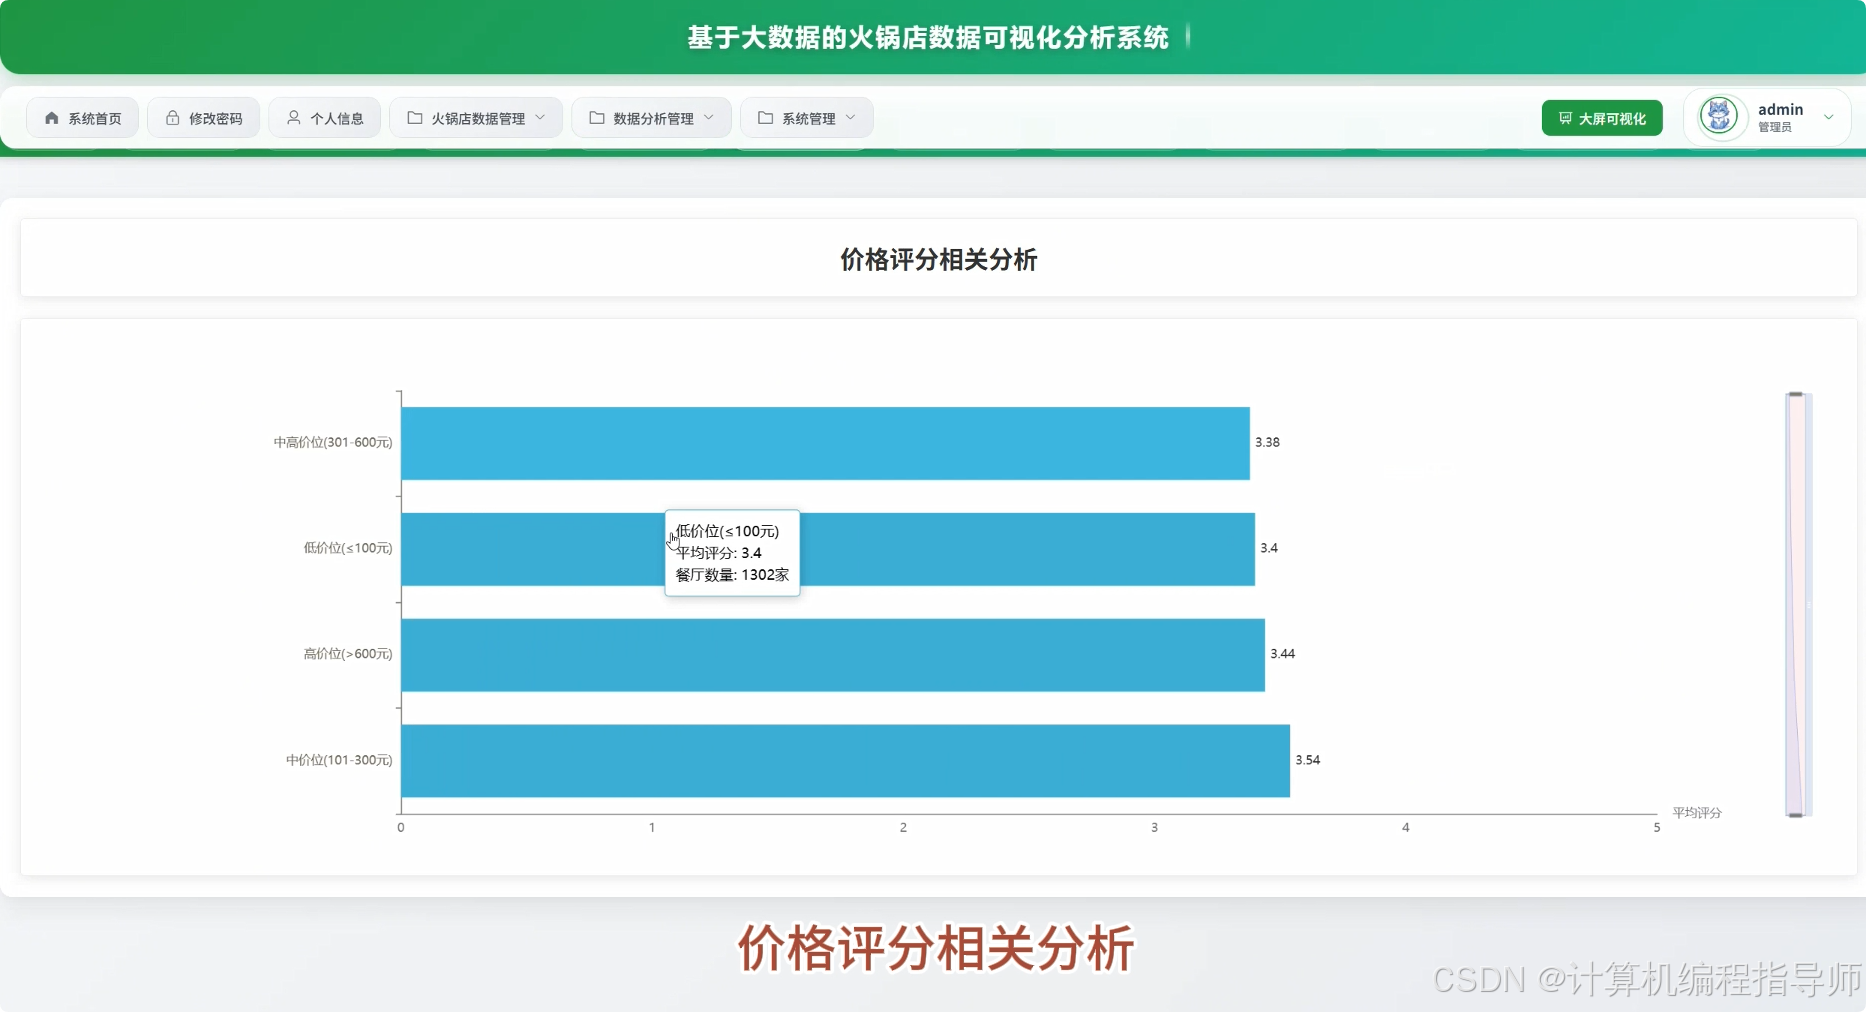This screenshot has height=1012, width=1866.
Task: Click the bottom handle of the chart zoom slider
Action: point(1796,815)
